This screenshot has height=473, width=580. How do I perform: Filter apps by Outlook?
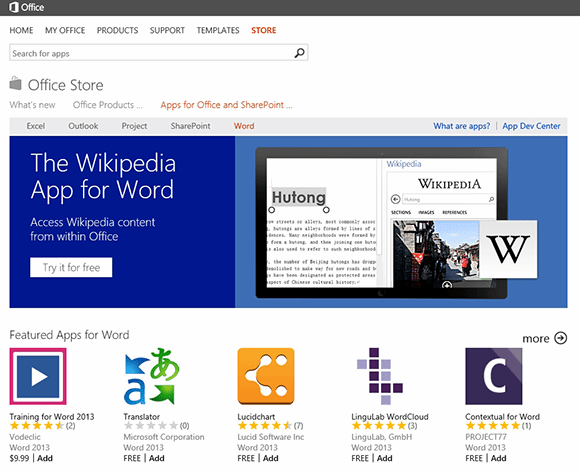(x=83, y=126)
